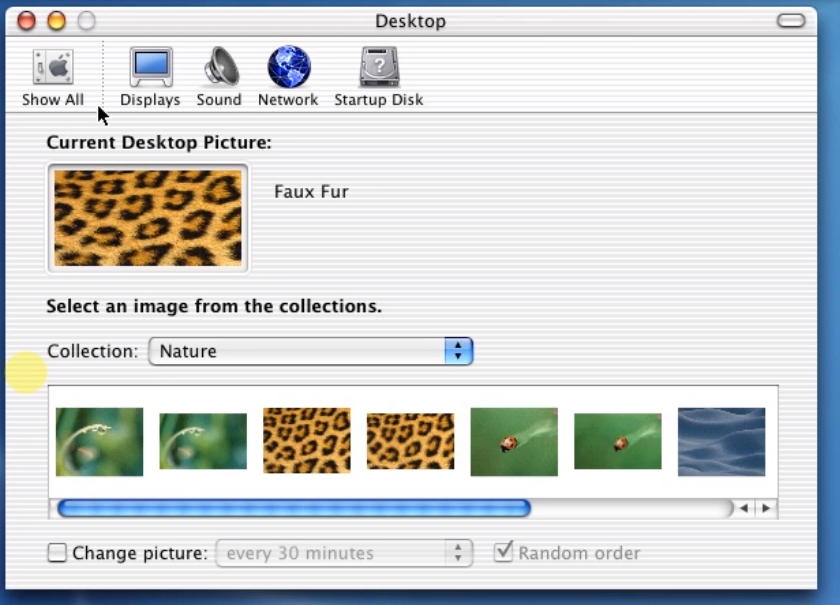The image size is (840, 605).
Task: Click the toolbar toggle pill button
Action: click(791, 20)
